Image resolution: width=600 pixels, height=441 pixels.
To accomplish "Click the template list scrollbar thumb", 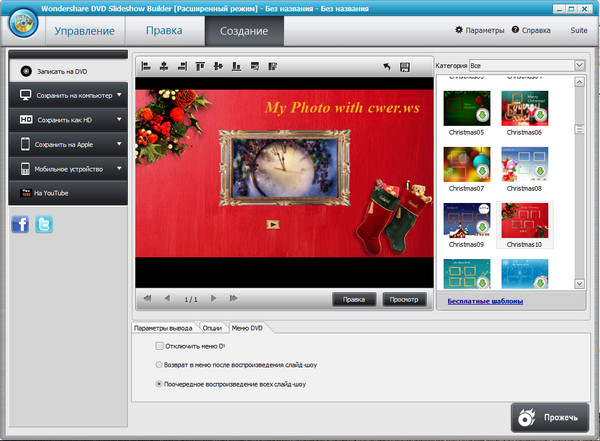I will coord(580,130).
